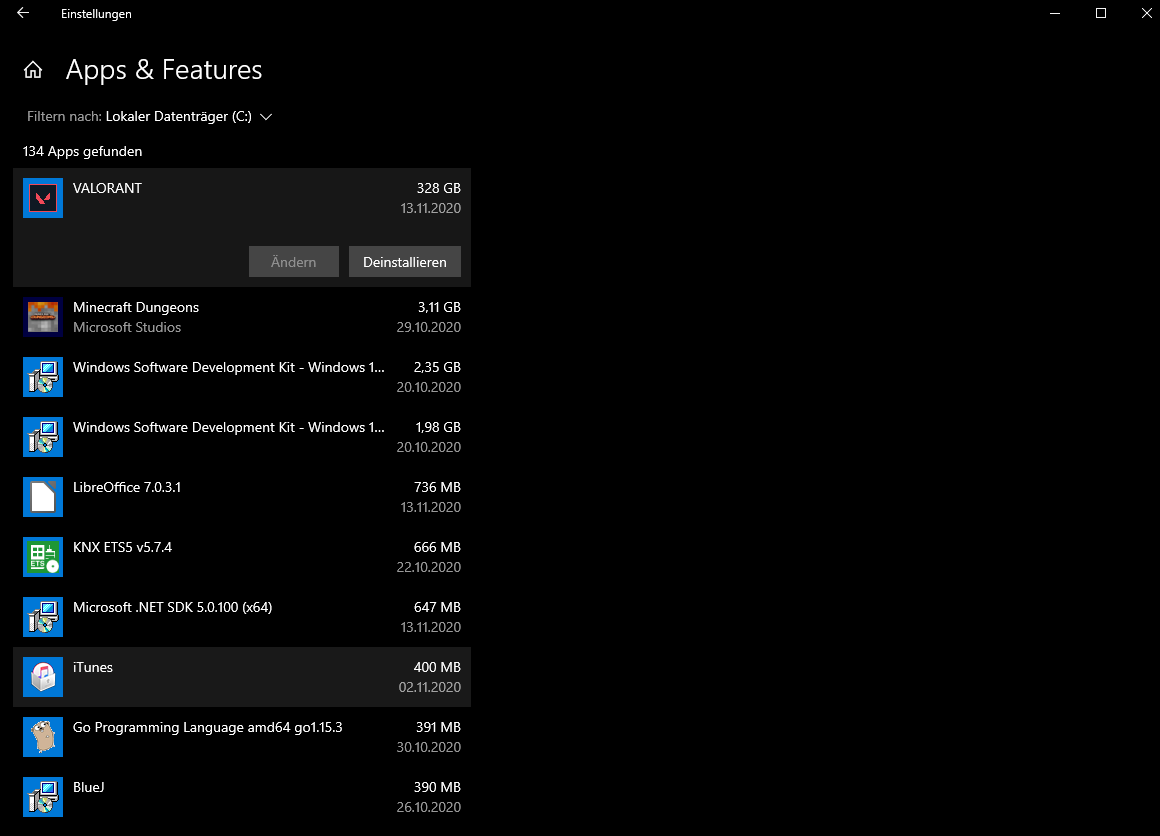Click the 134 Apps gefunden count

coord(82,151)
